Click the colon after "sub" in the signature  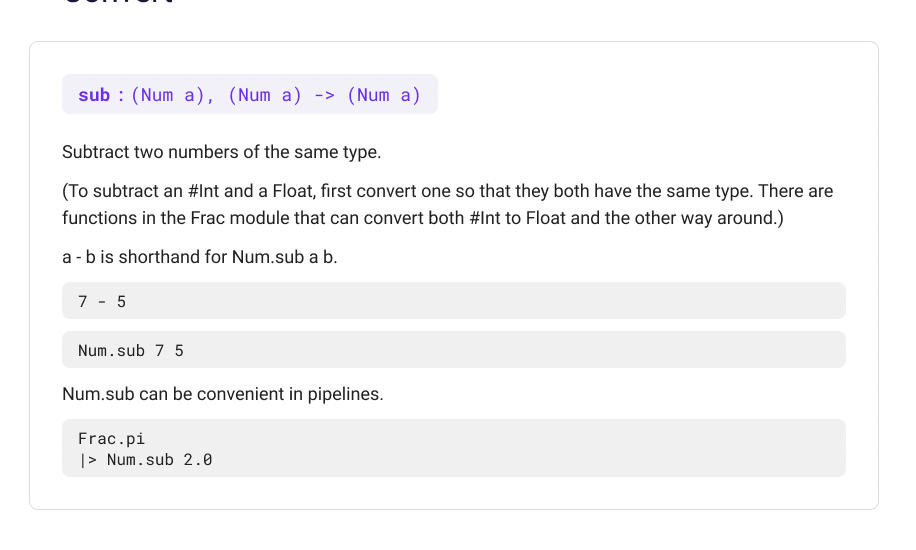(121, 95)
